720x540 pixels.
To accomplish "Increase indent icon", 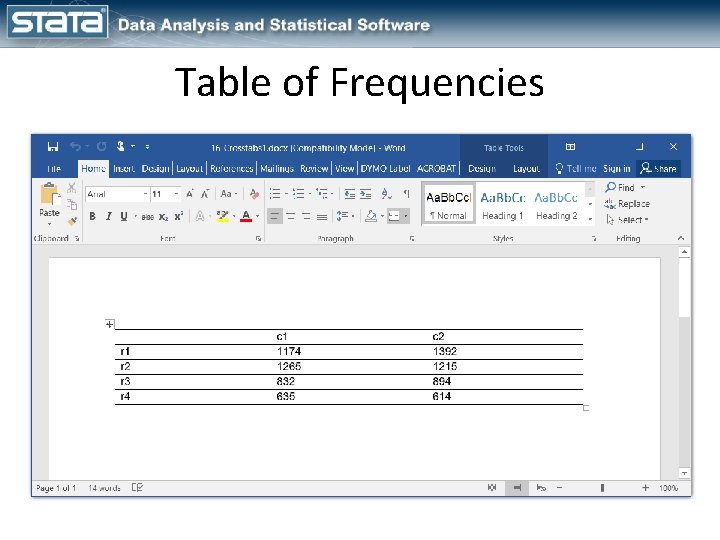I will coord(366,194).
